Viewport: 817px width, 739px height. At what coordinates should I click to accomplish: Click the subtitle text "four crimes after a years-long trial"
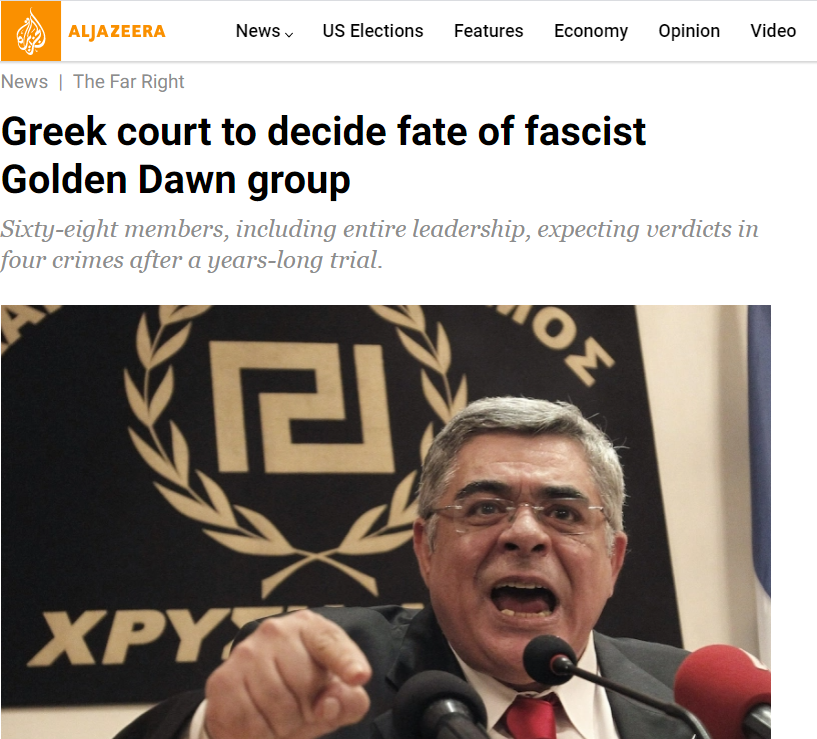(x=190, y=260)
